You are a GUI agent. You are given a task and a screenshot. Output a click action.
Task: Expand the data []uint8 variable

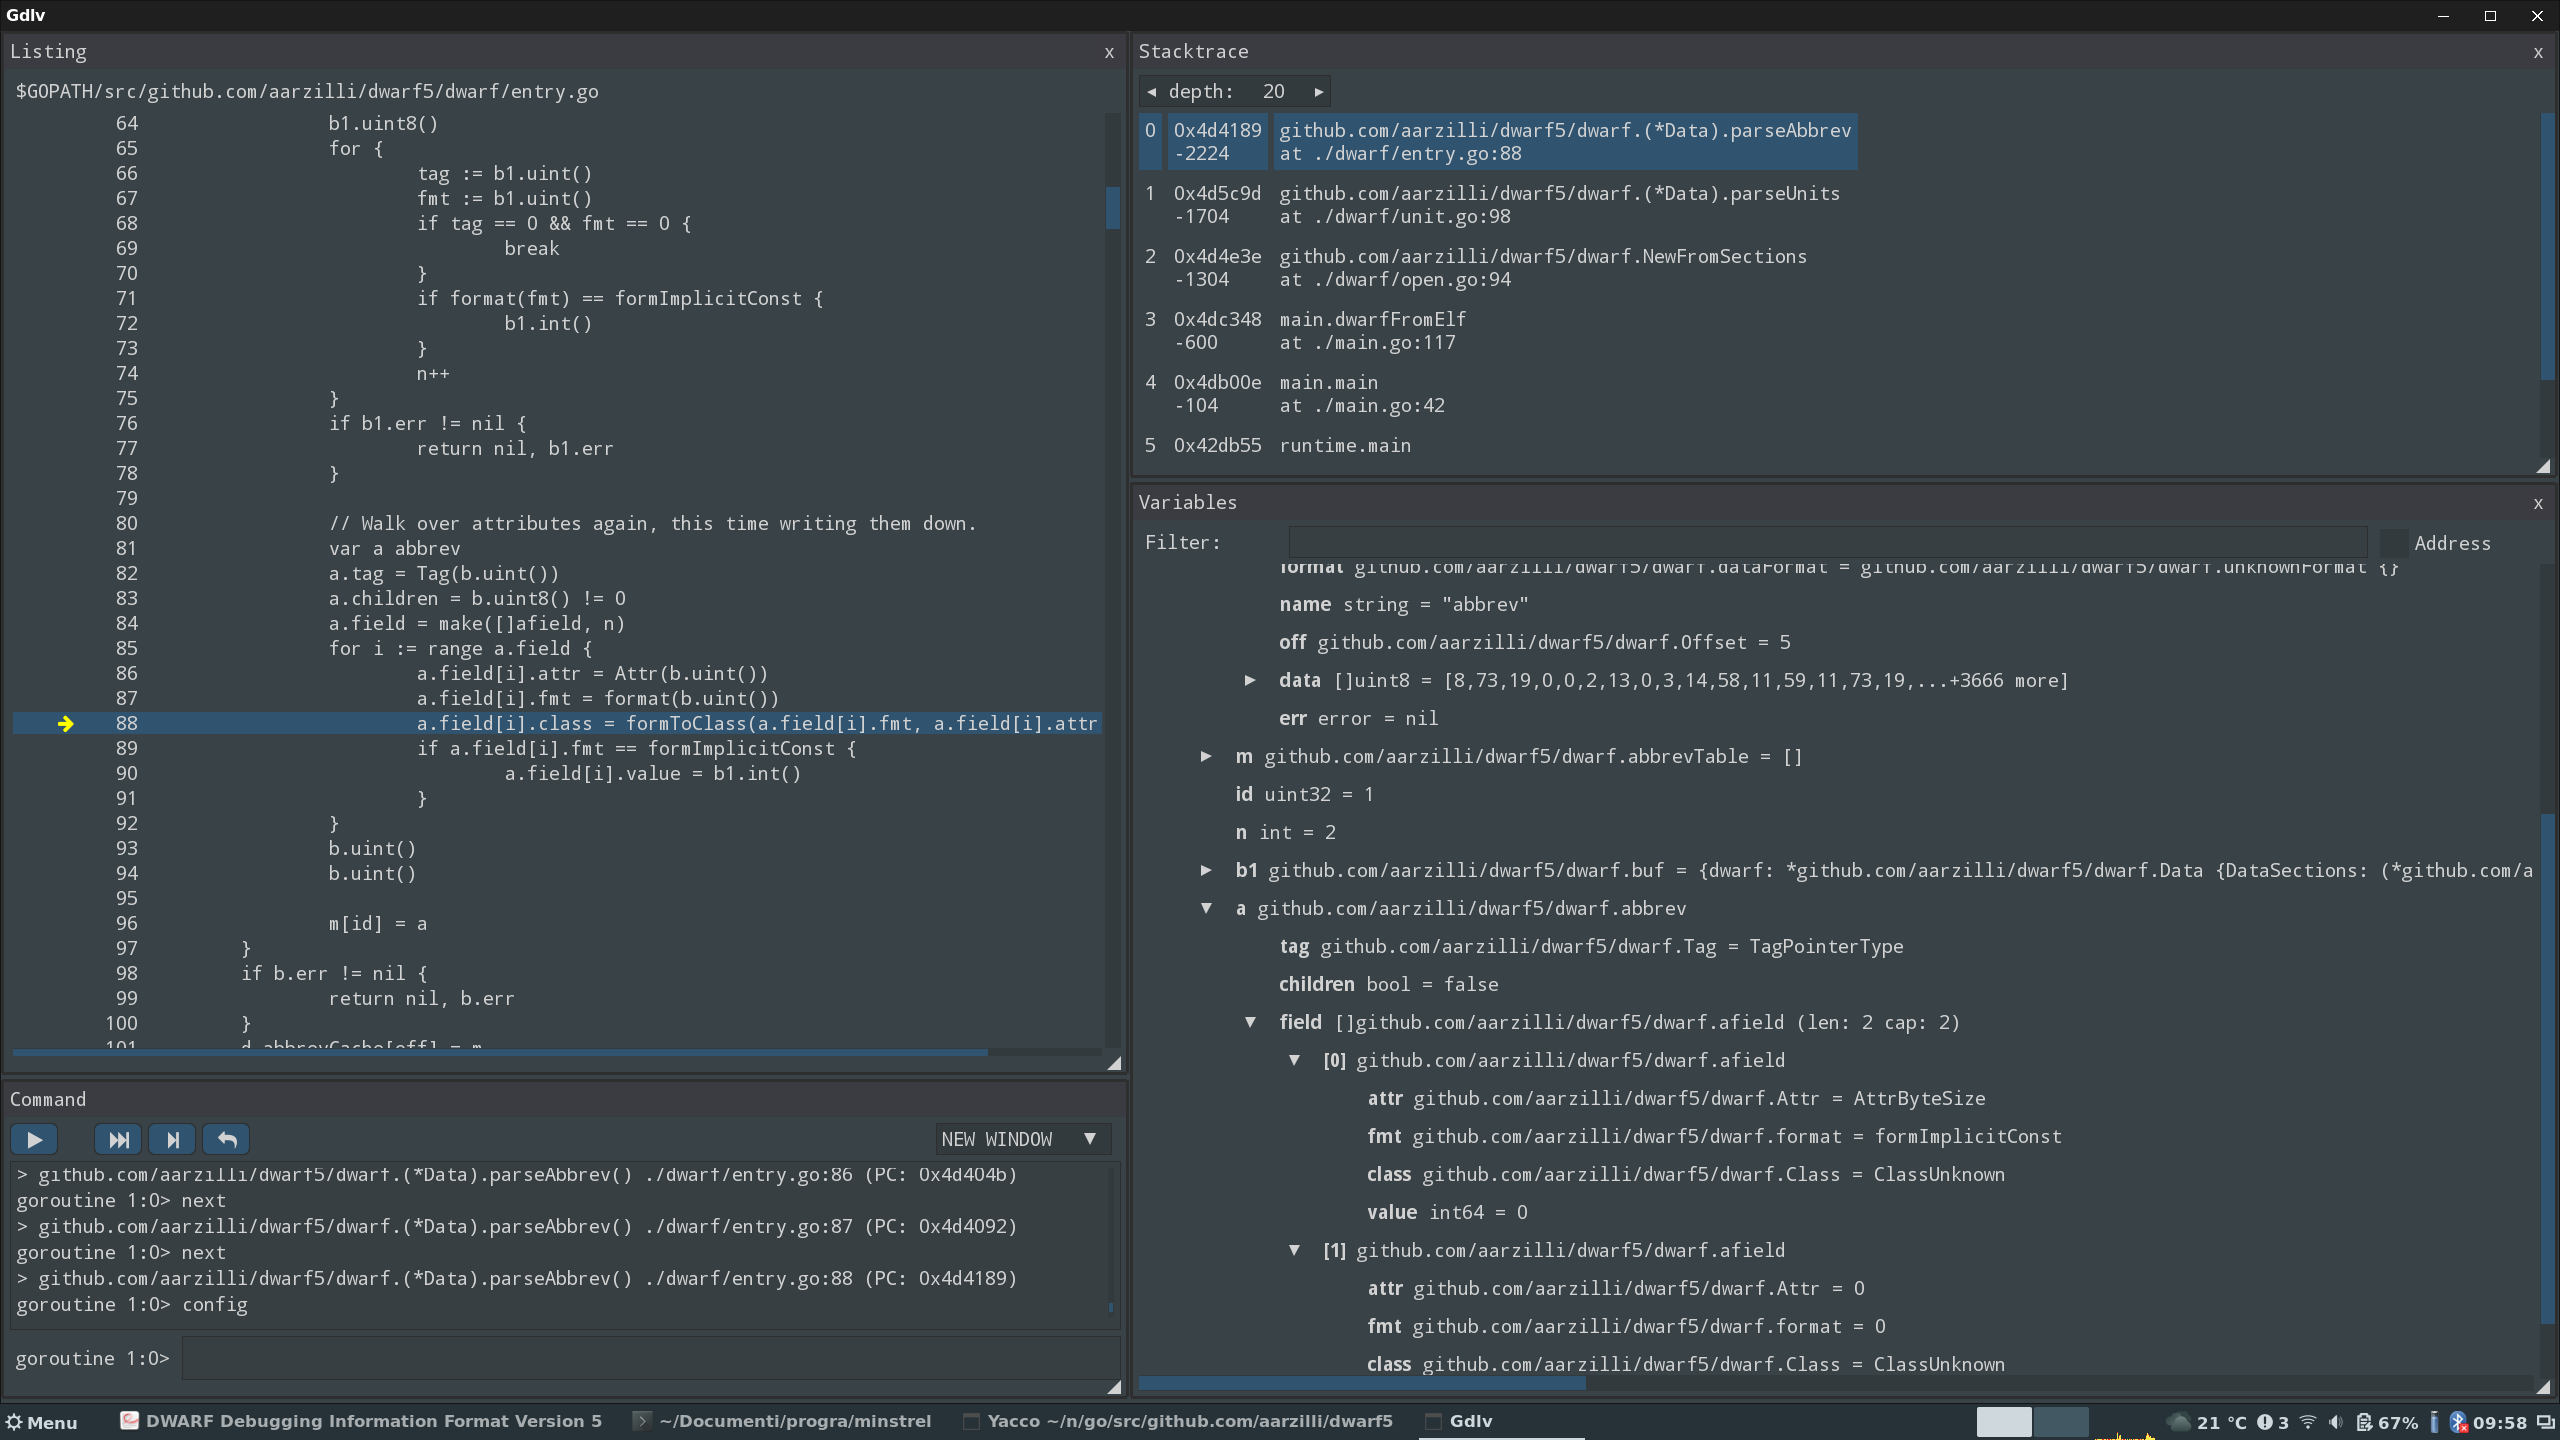[1250, 681]
